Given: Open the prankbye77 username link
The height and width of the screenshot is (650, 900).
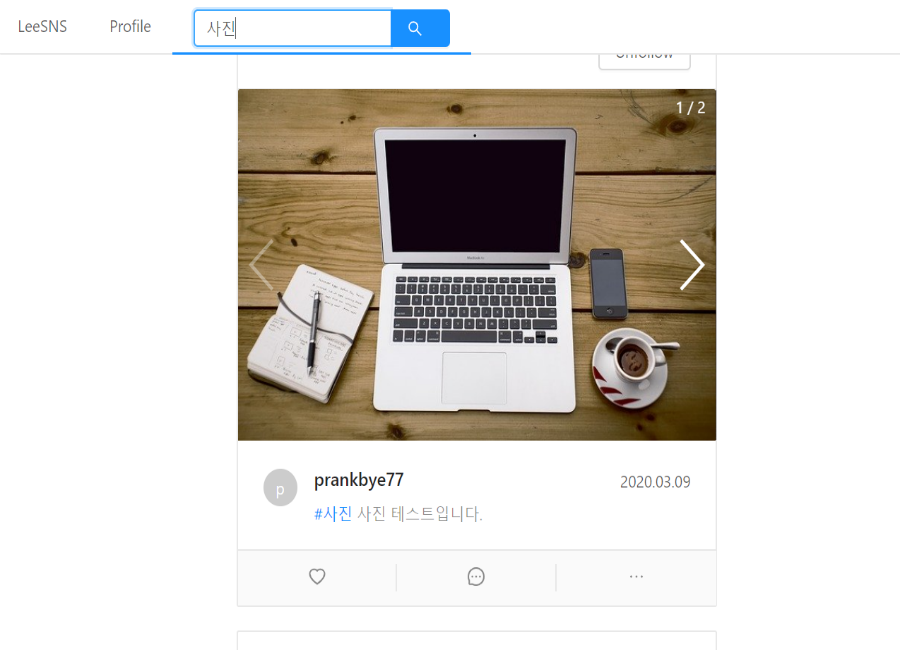Looking at the screenshot, I should [359, 480].
